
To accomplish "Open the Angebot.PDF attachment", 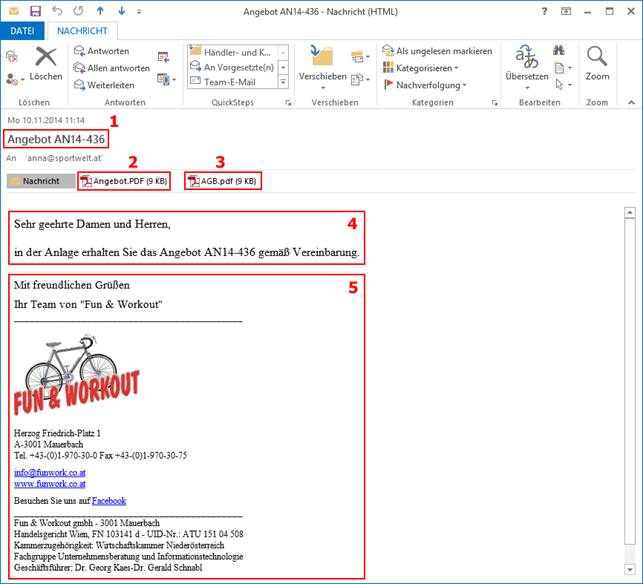I will tap(124, 181).
